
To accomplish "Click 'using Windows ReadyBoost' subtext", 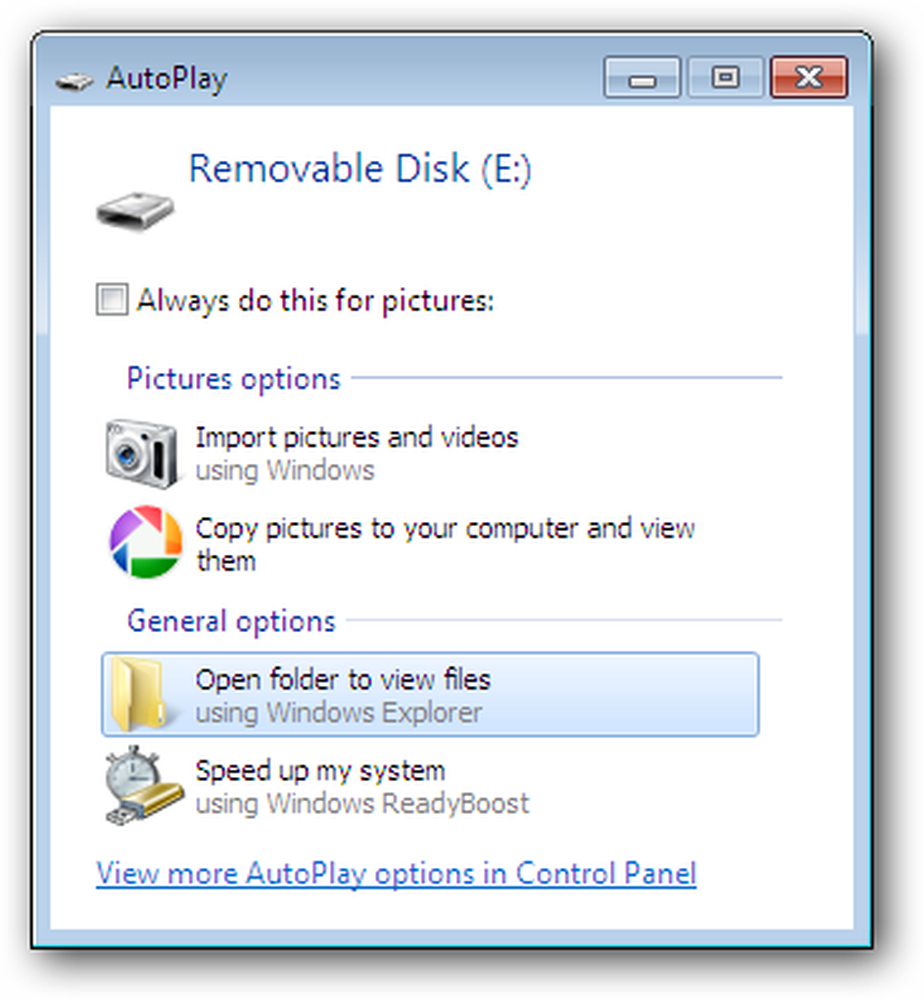I will (362, 804).
